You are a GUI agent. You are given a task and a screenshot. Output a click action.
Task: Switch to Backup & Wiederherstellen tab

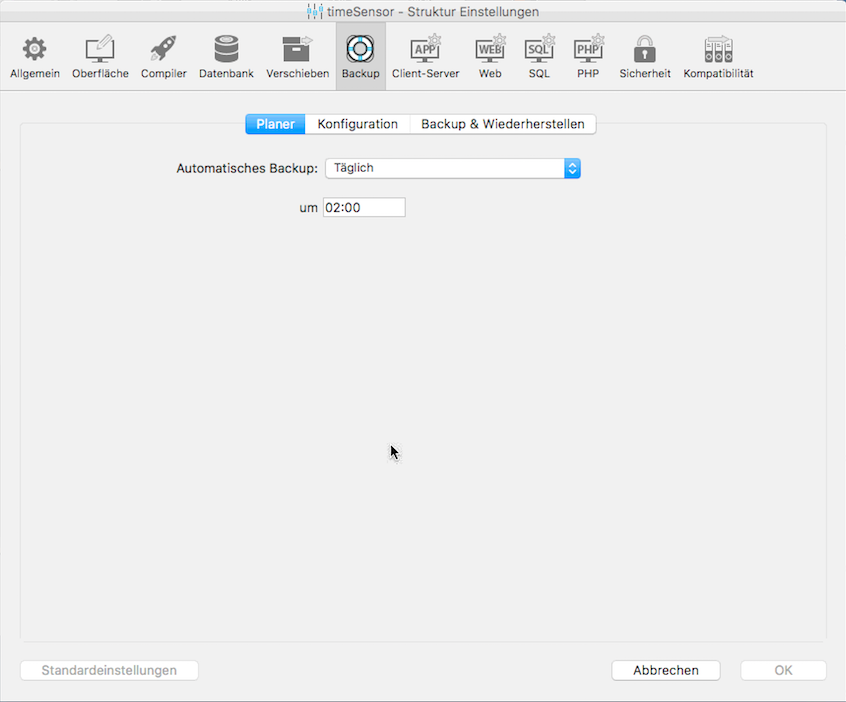tap(502, 124)
